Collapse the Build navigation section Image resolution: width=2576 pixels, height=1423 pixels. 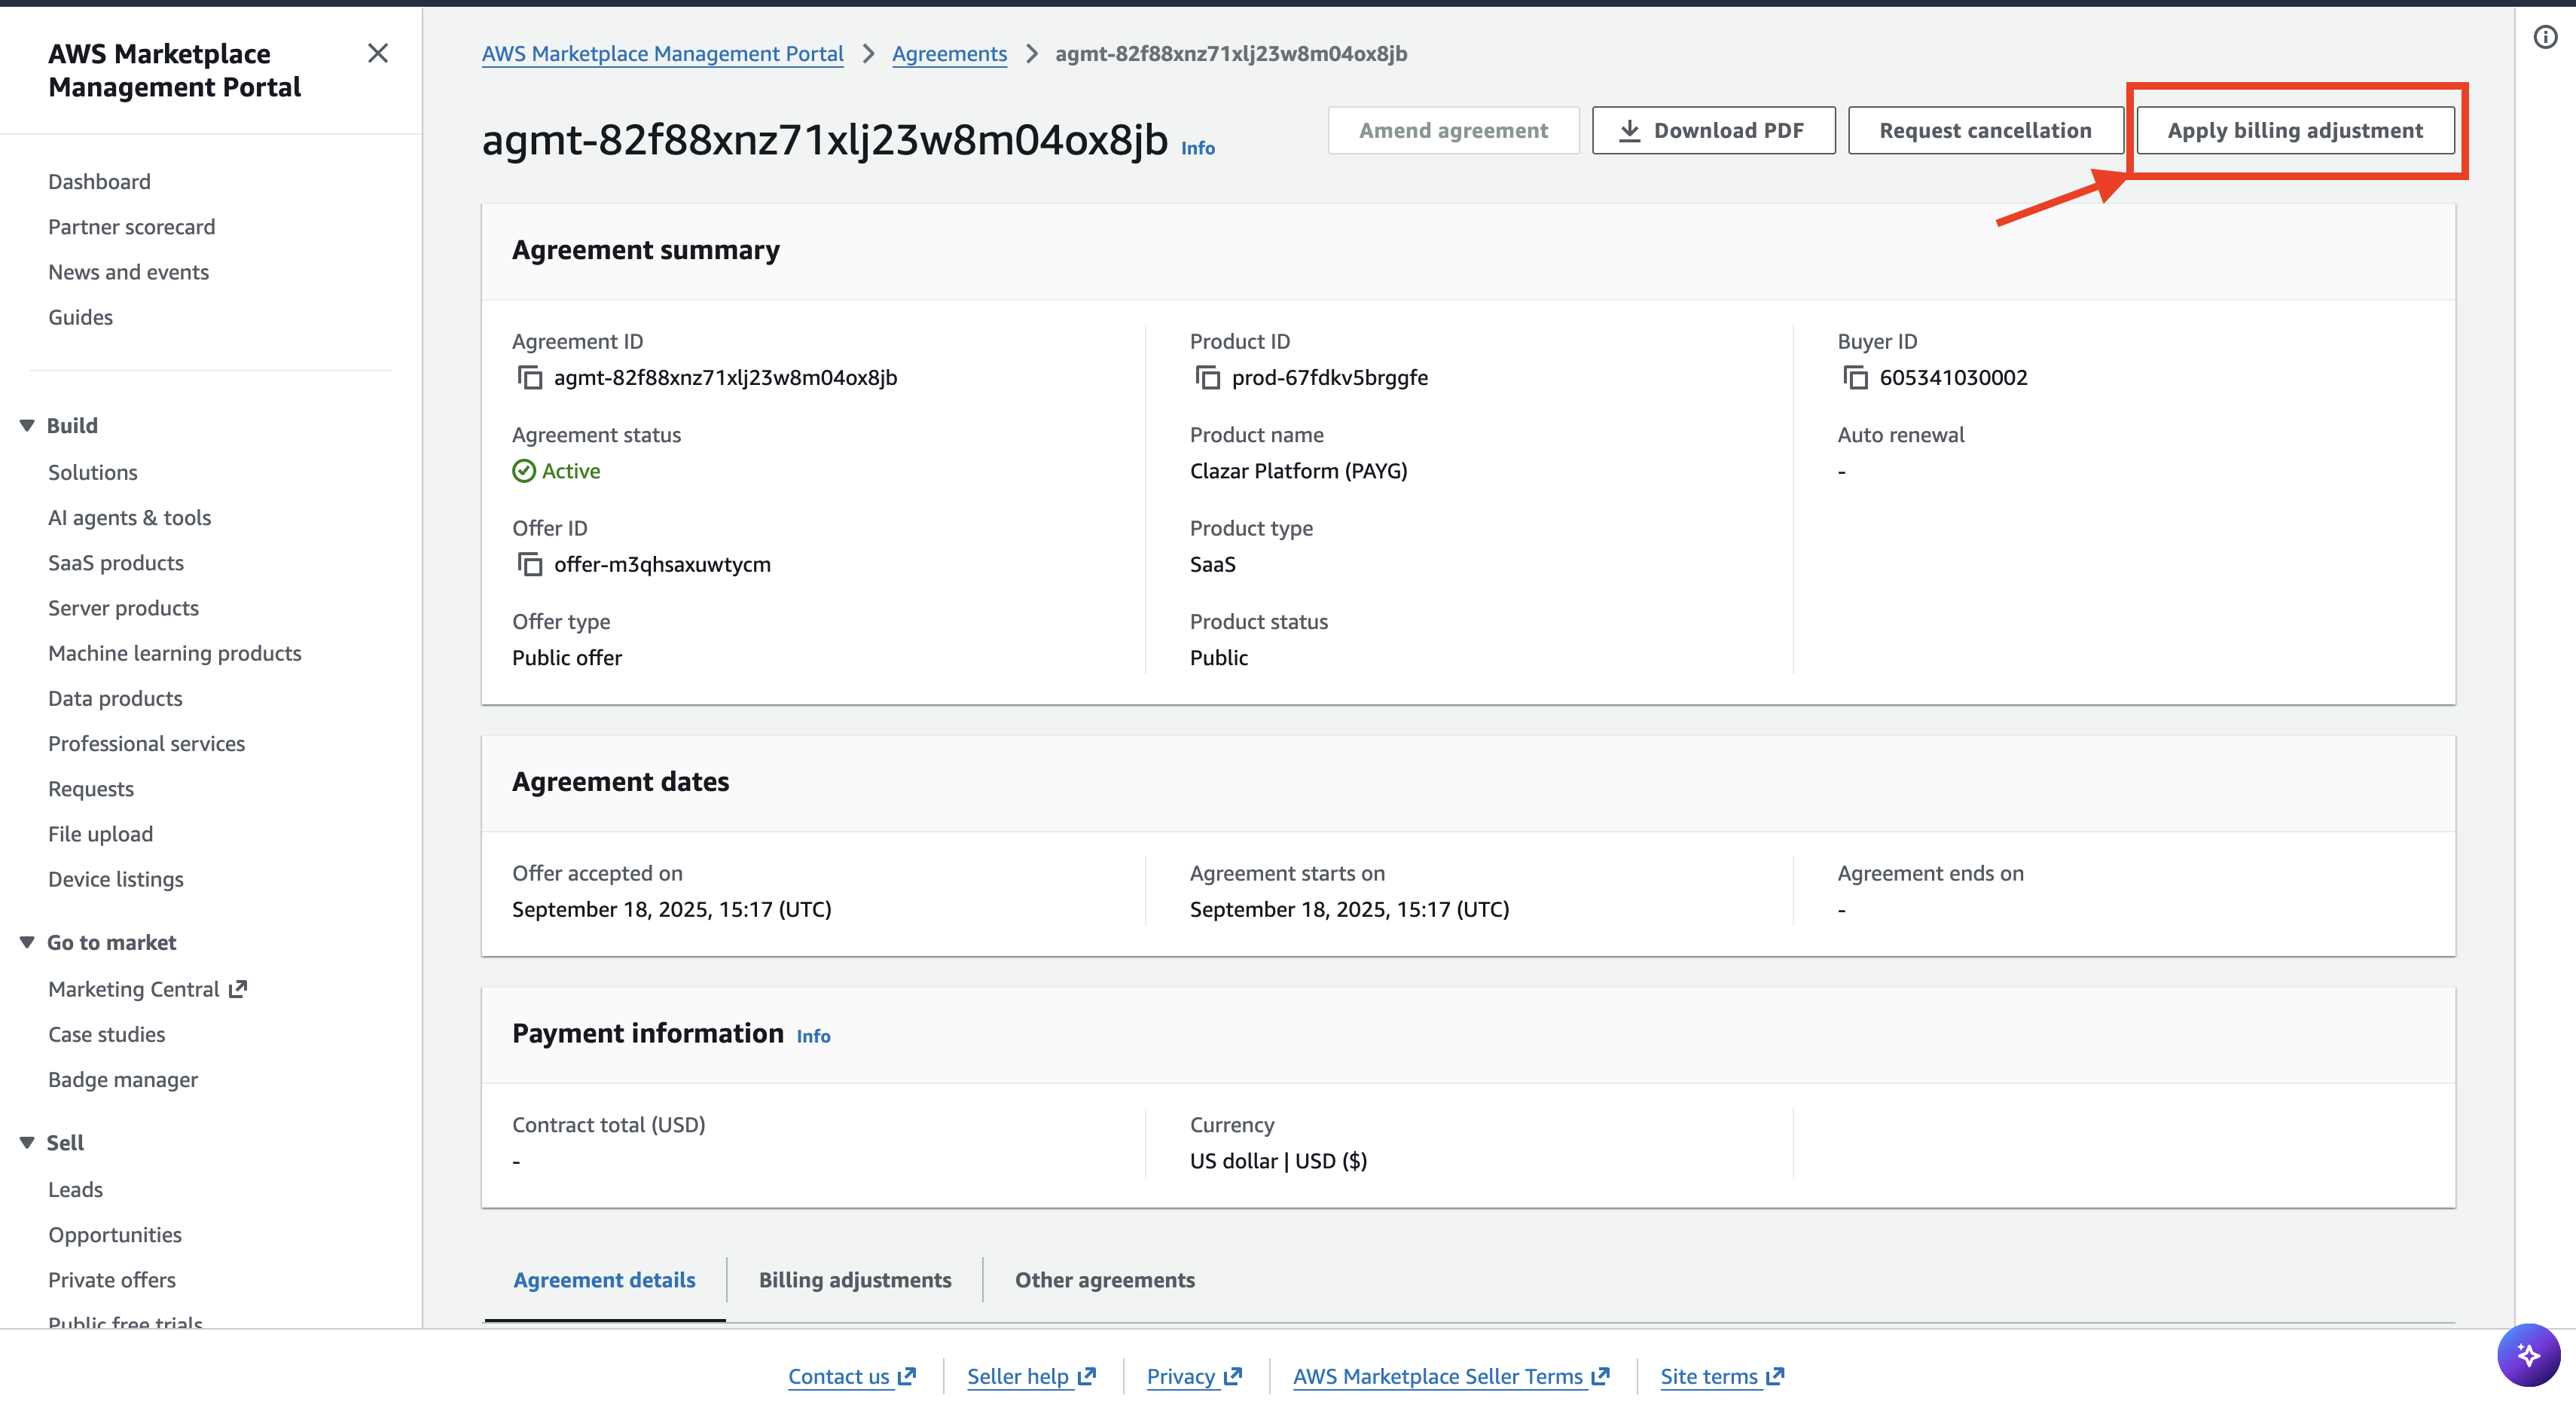pyautogui.click(x=27, y=426)
